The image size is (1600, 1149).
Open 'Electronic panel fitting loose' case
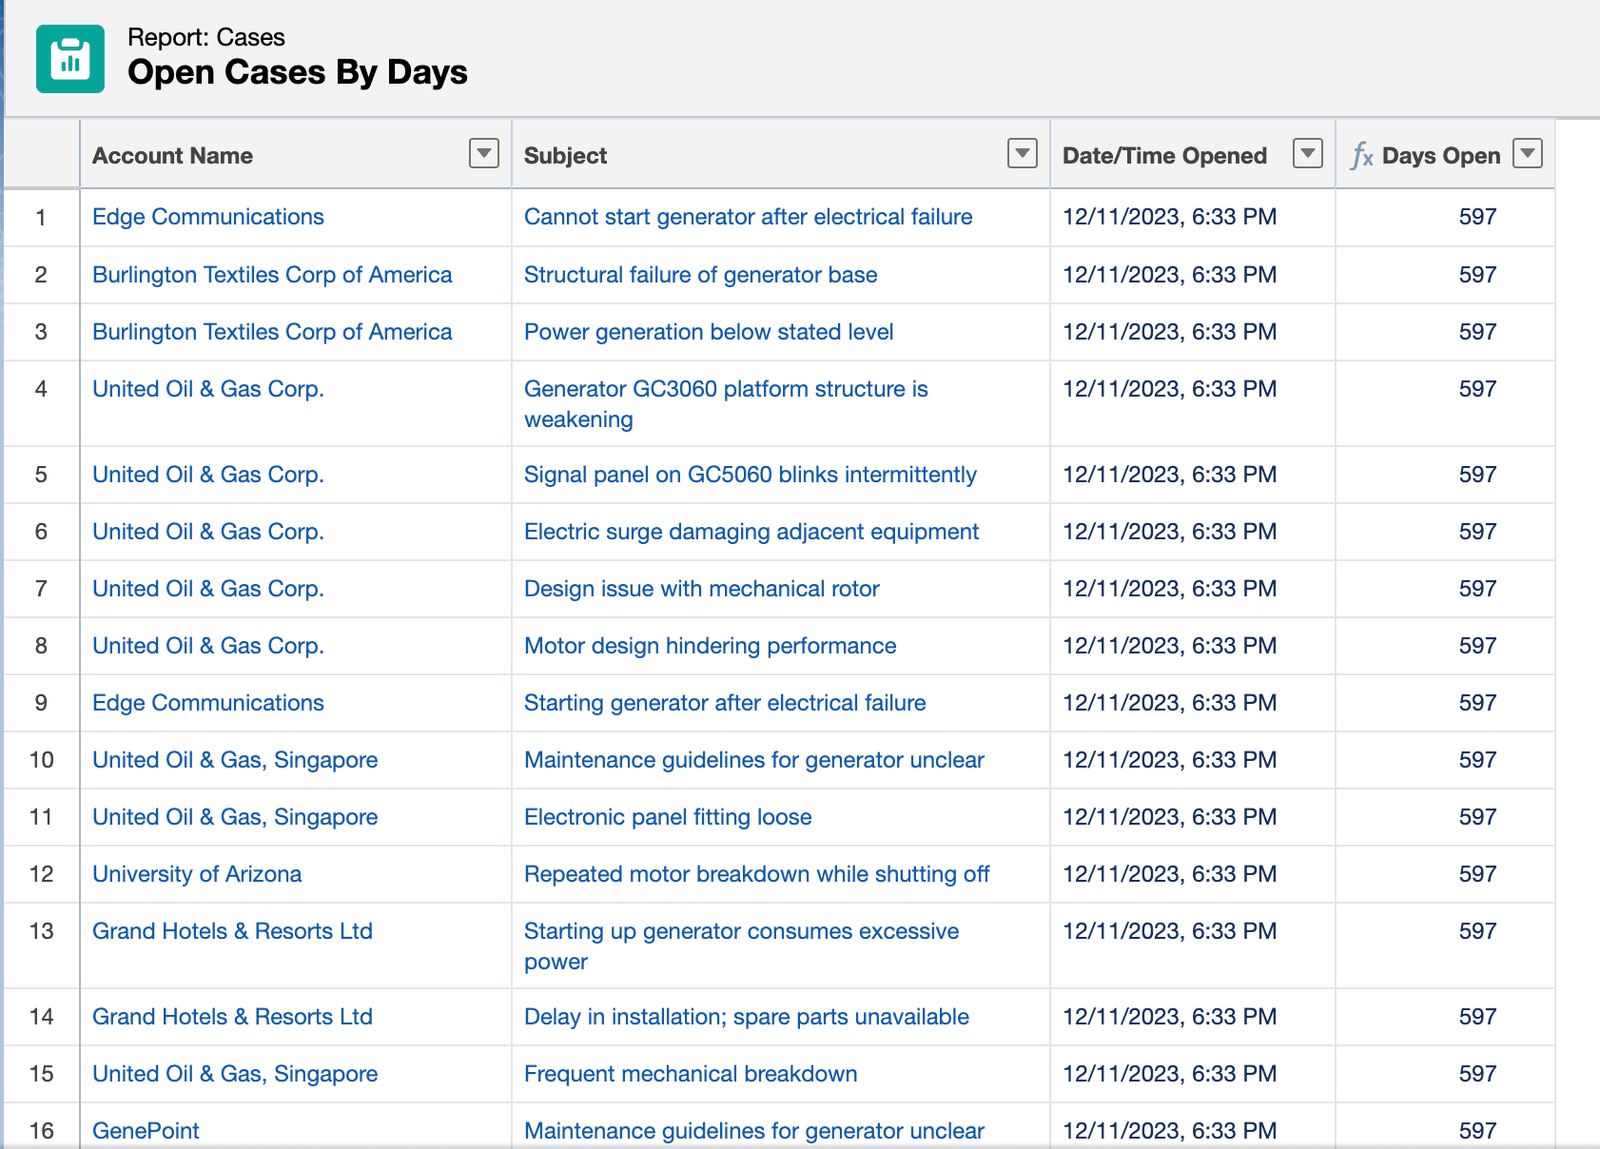point(667,817)
